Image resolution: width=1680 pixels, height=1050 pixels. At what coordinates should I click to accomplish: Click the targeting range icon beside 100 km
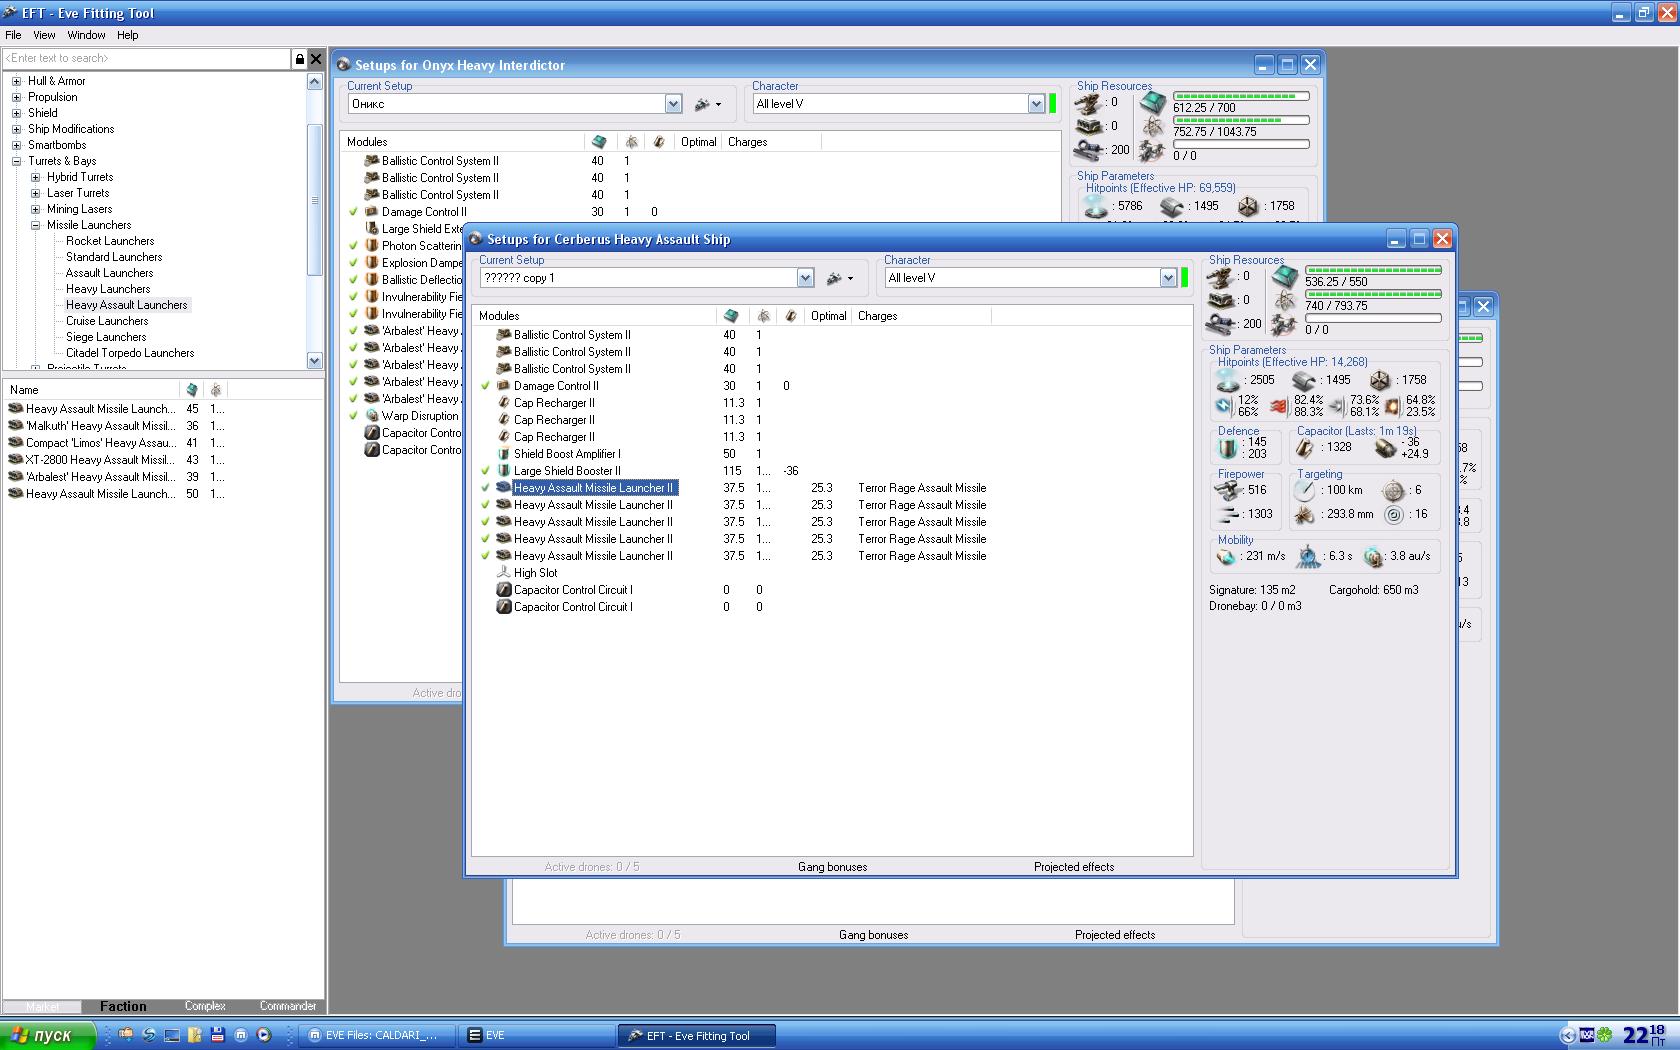pos(1304,490)
